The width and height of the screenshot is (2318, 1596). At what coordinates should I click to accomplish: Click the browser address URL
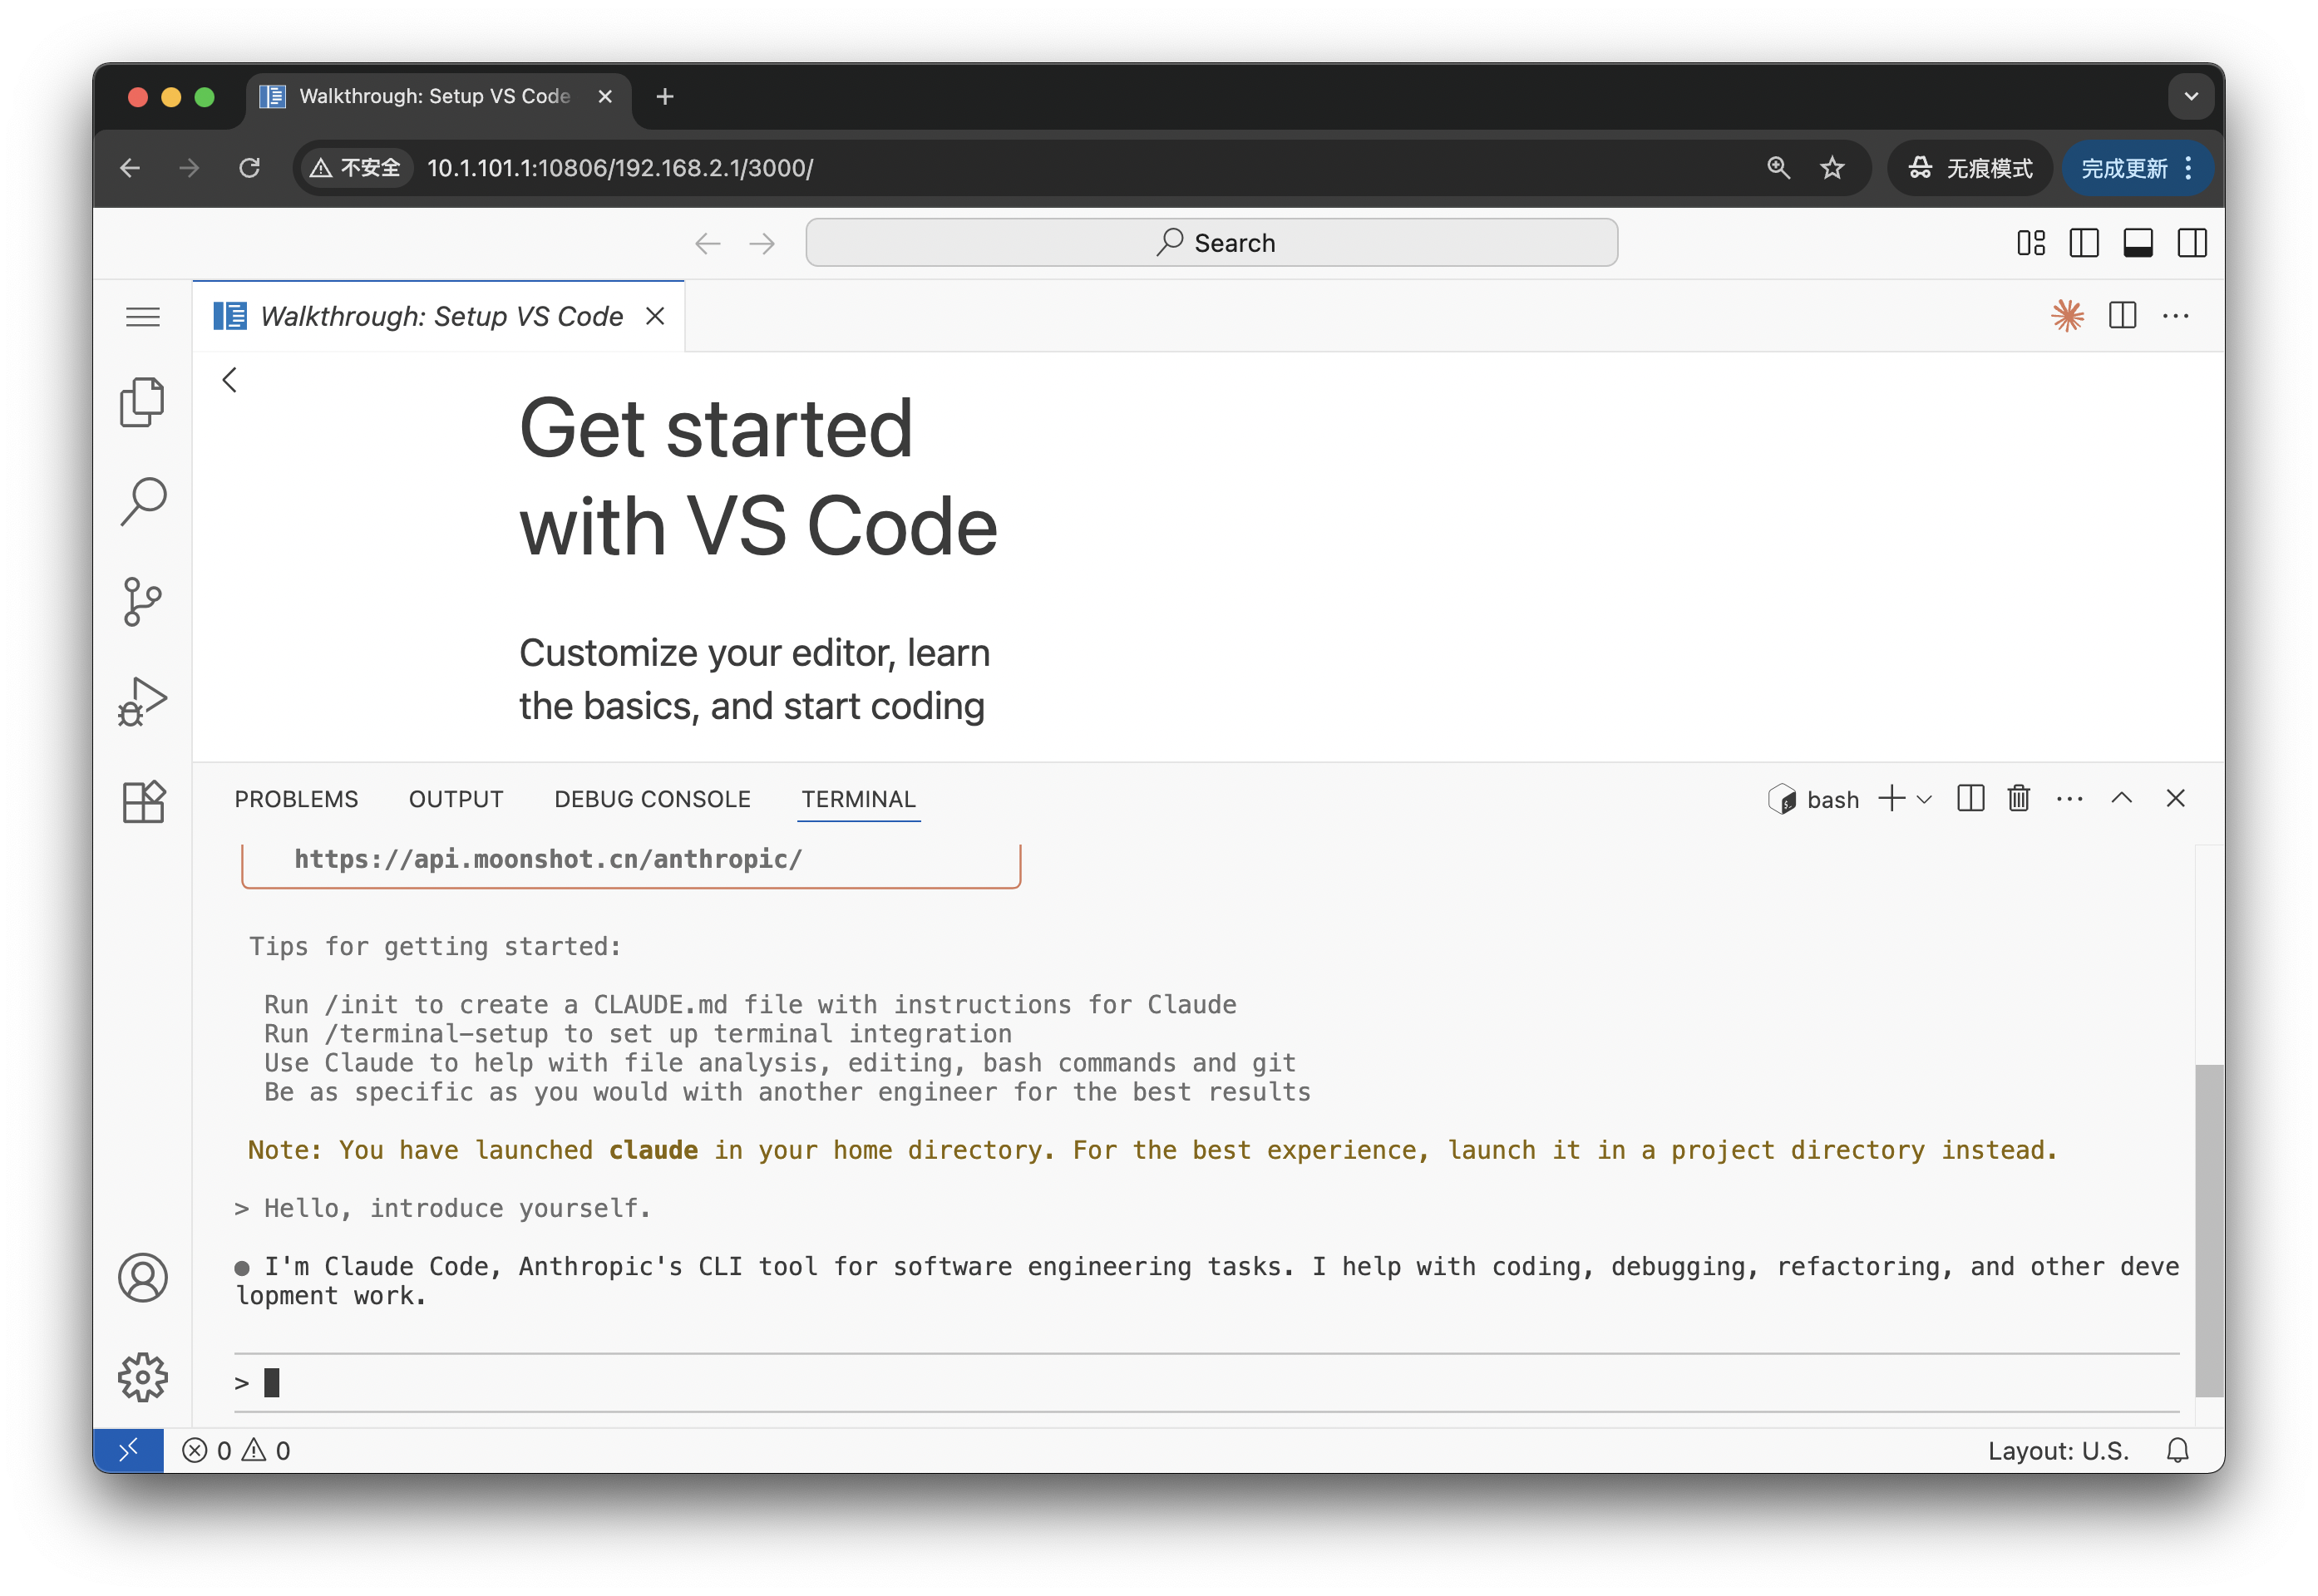tap(620, 167)
